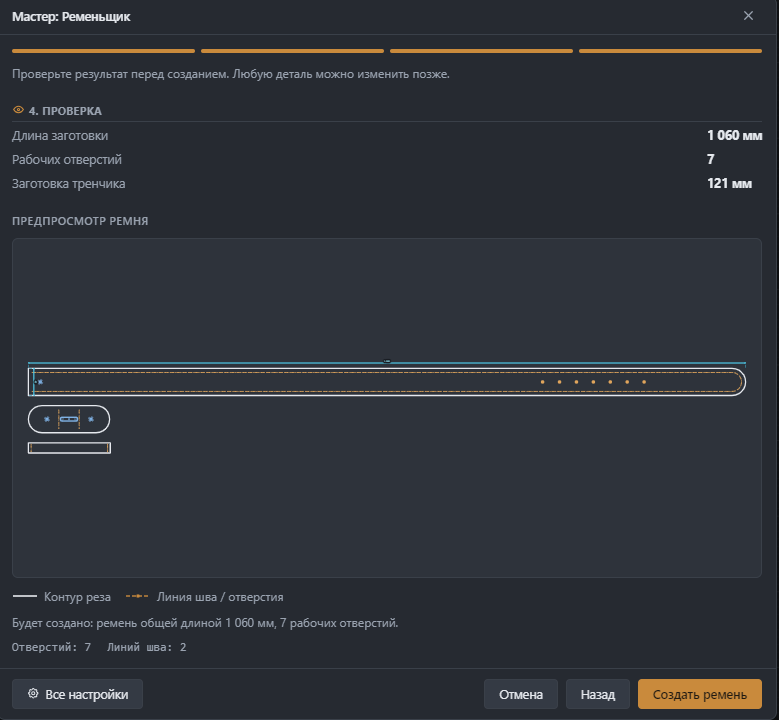Click the Контур реза legend label
The image size is (779, 720).
(78, 597)
